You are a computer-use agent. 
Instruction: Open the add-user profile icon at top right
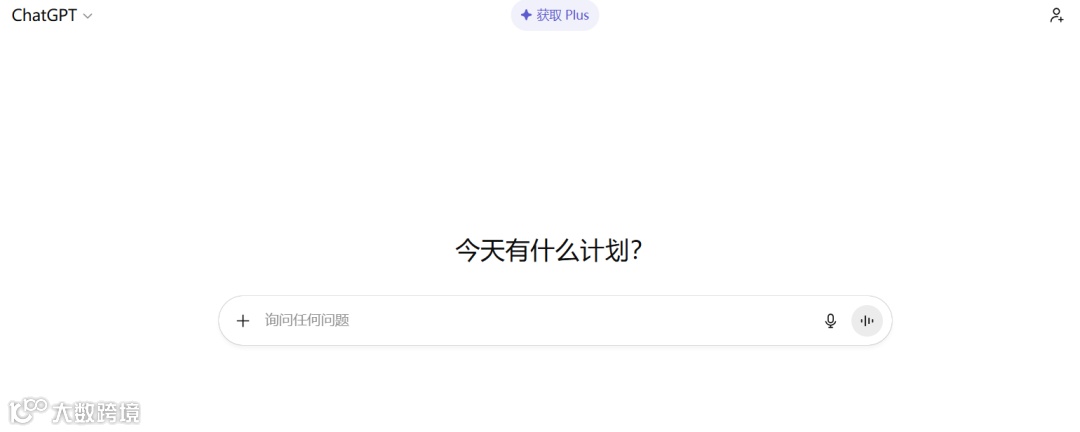[1057, 15]
